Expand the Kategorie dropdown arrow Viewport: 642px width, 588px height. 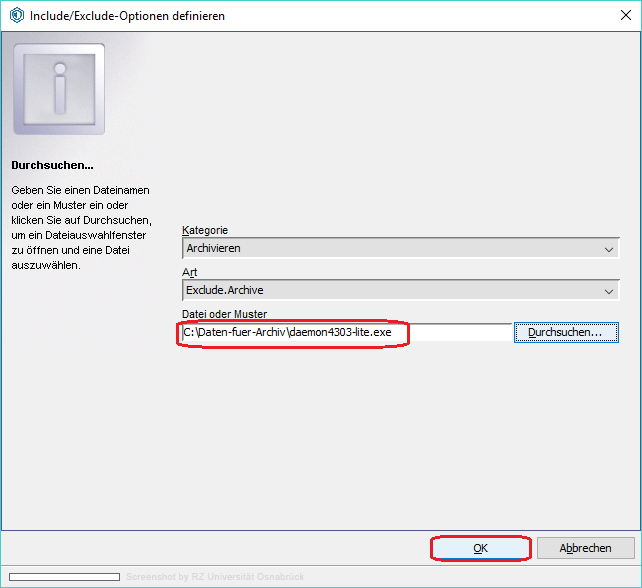point(609,249)
